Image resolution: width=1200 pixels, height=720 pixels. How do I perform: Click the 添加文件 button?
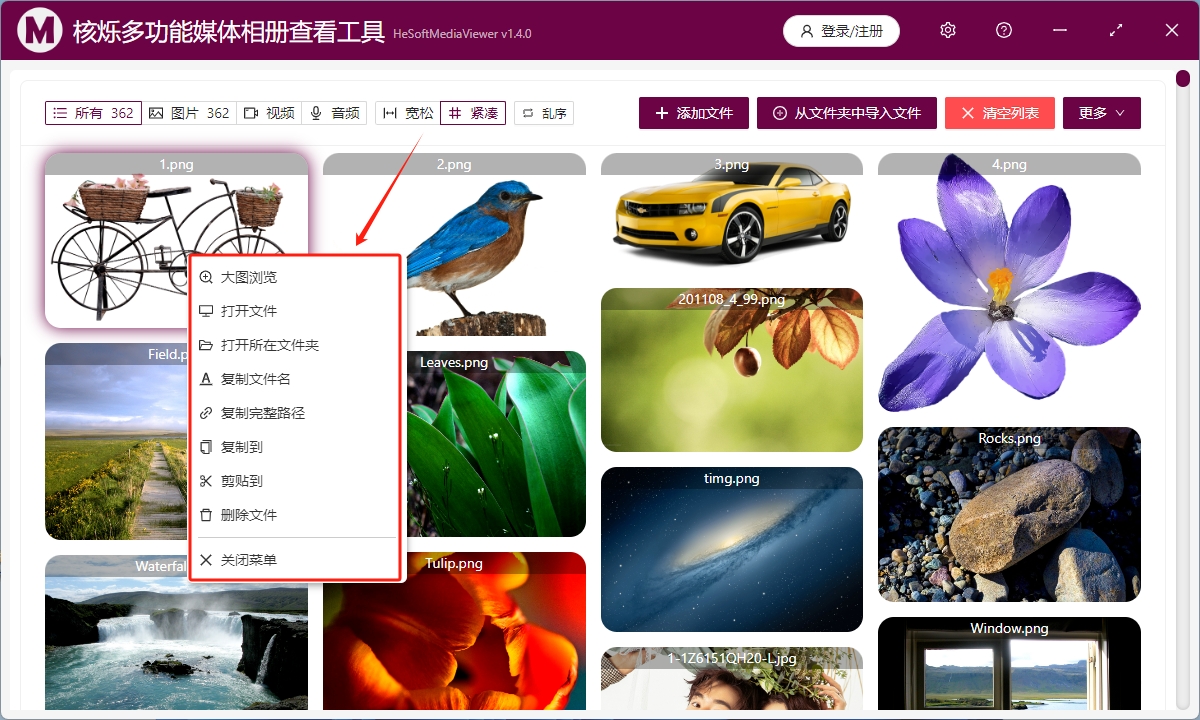pos(694,112)
